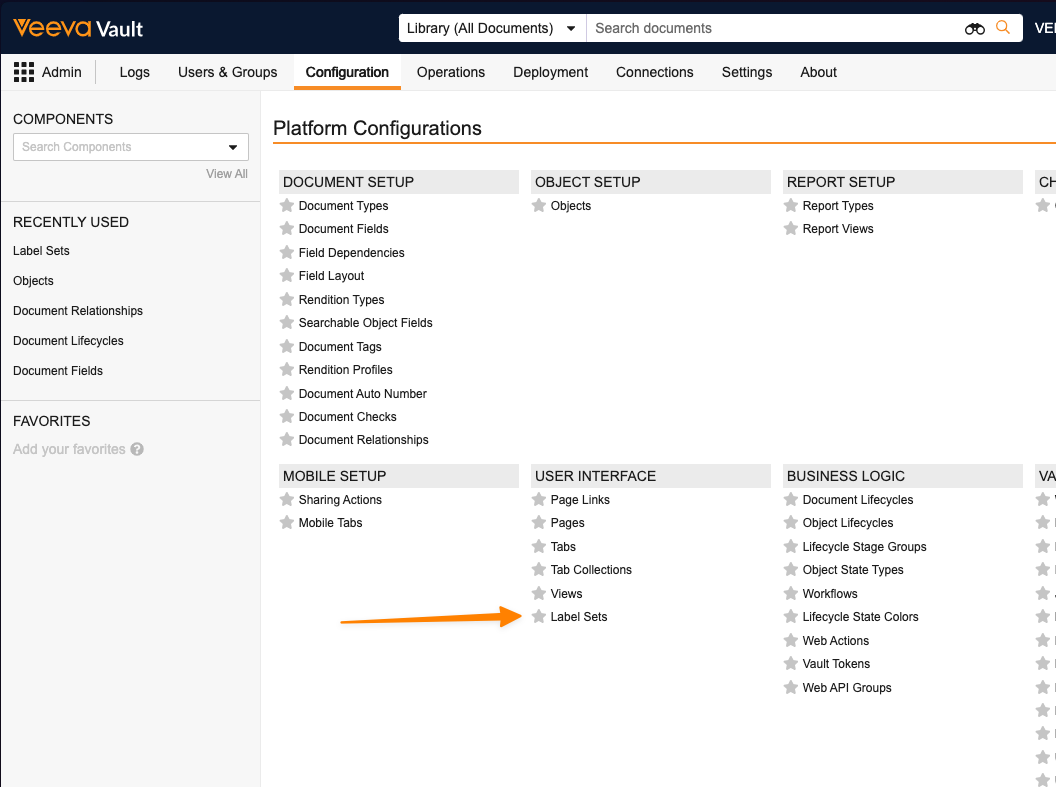Screen dimensions: 1056x787
Task: Open the app launcher grid icon
Action: coord(24,72)
